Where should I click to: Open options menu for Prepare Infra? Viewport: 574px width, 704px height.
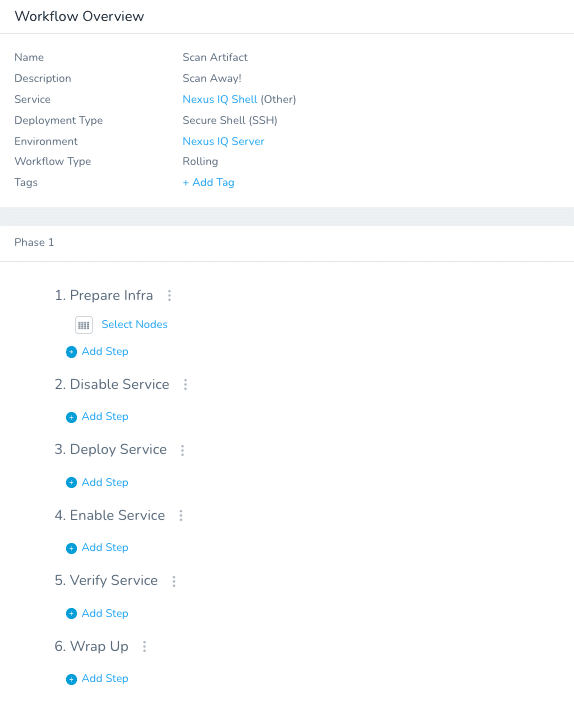coord(169,295)
